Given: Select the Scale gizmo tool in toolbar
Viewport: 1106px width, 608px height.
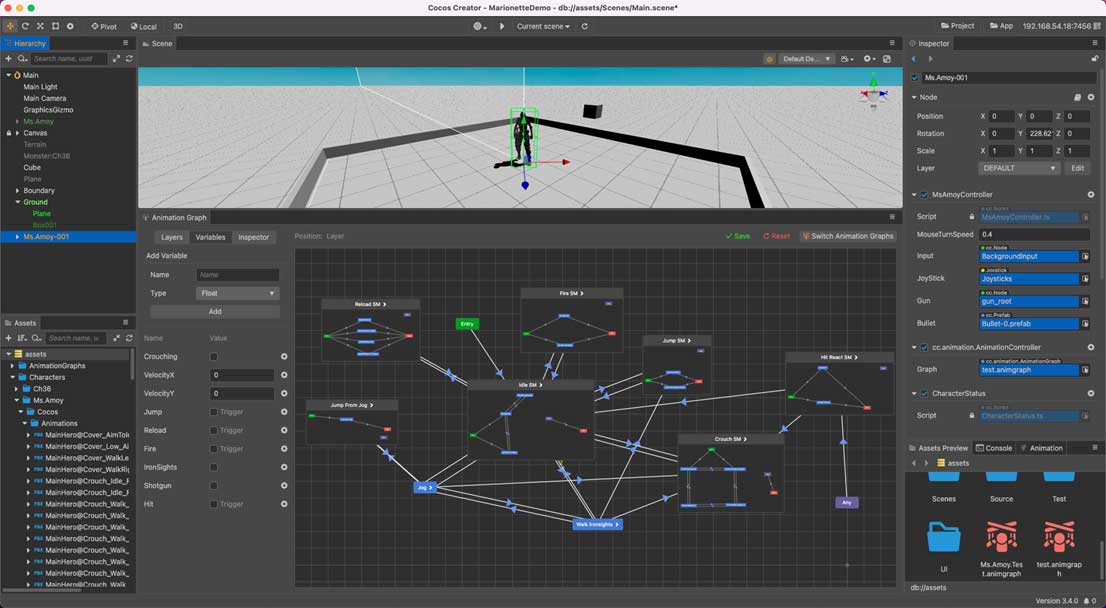Looking at the screenshot, I should [40, 26].
